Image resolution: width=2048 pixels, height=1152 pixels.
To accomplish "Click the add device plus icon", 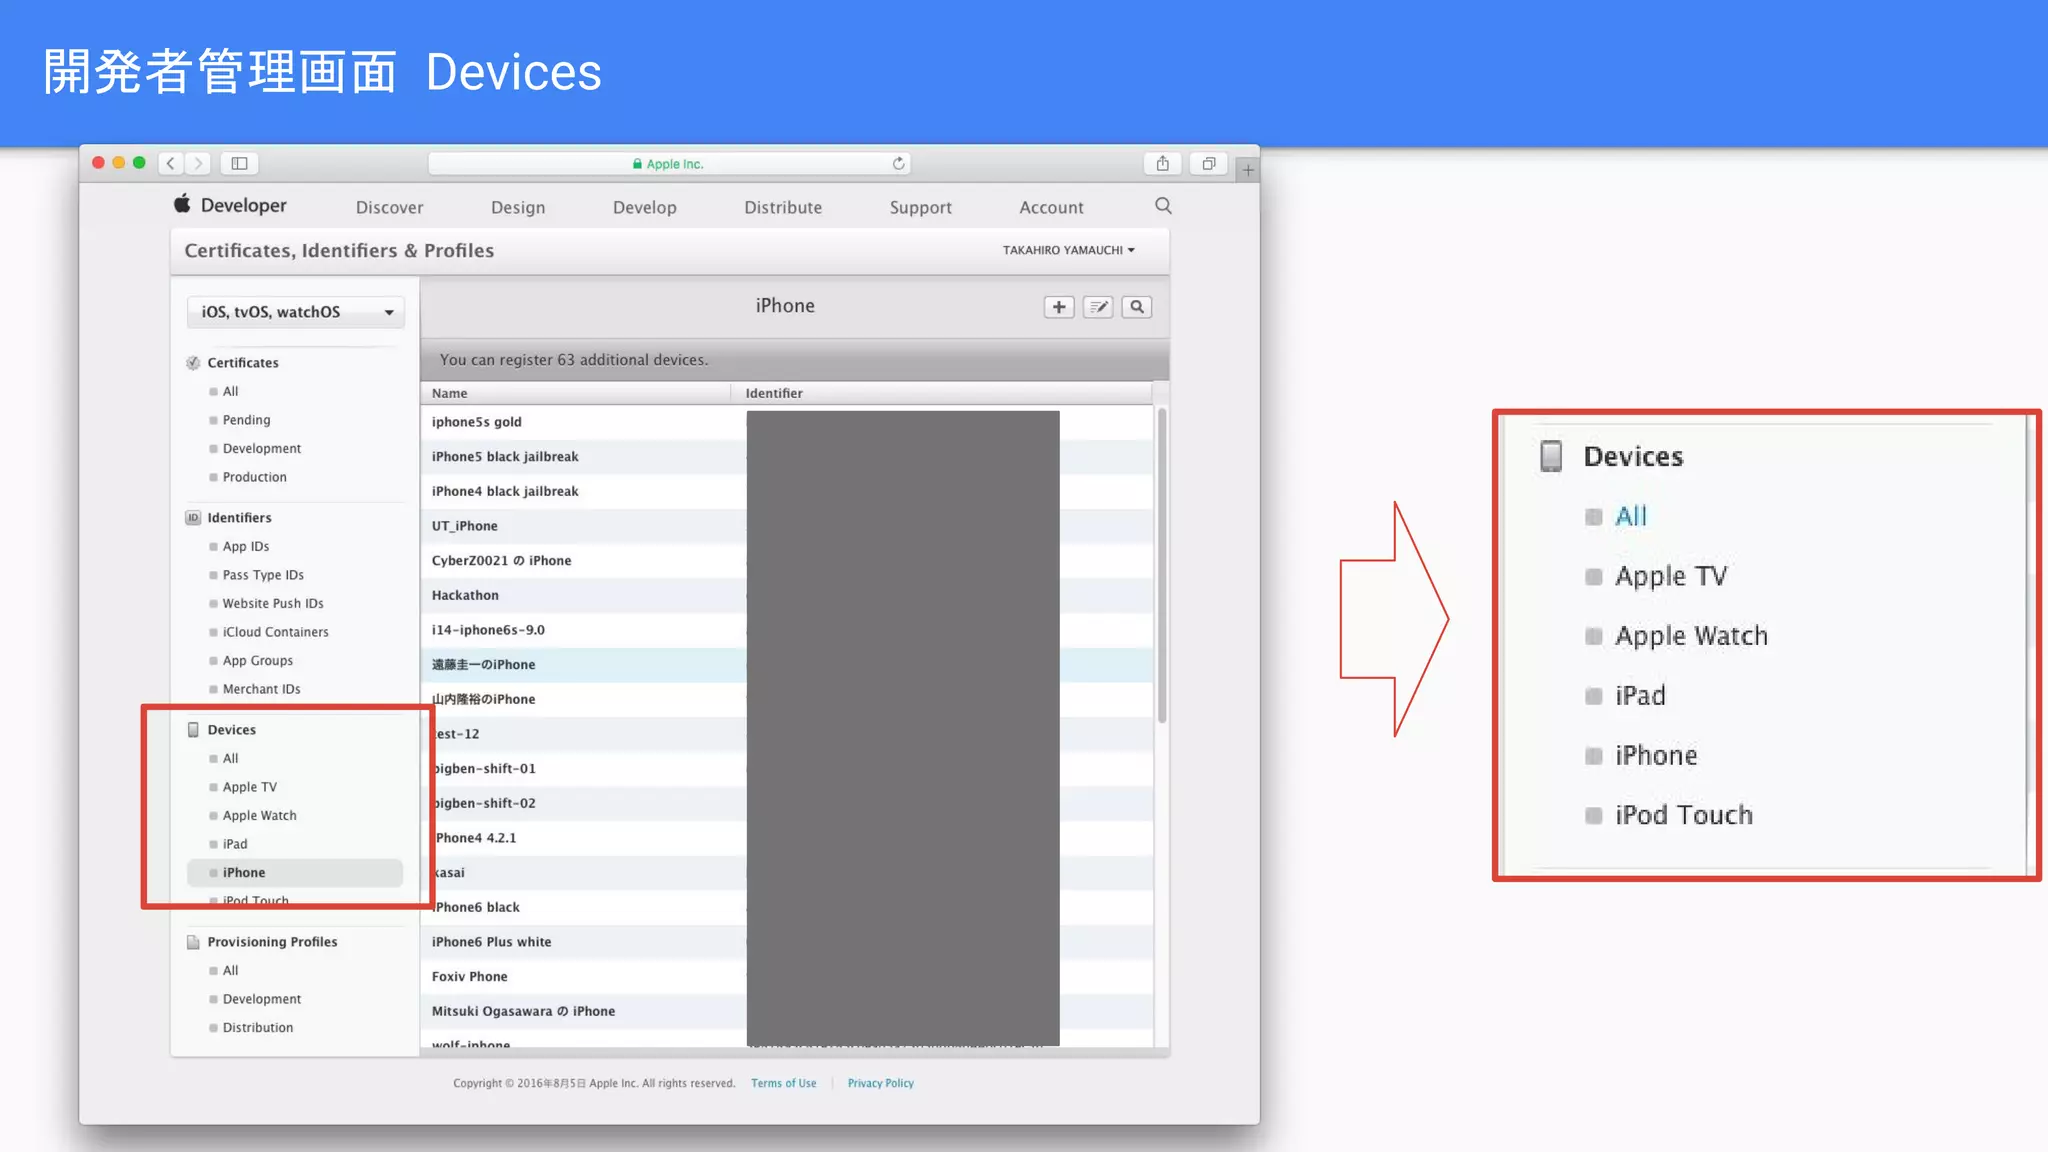I will click(1059, 307).
